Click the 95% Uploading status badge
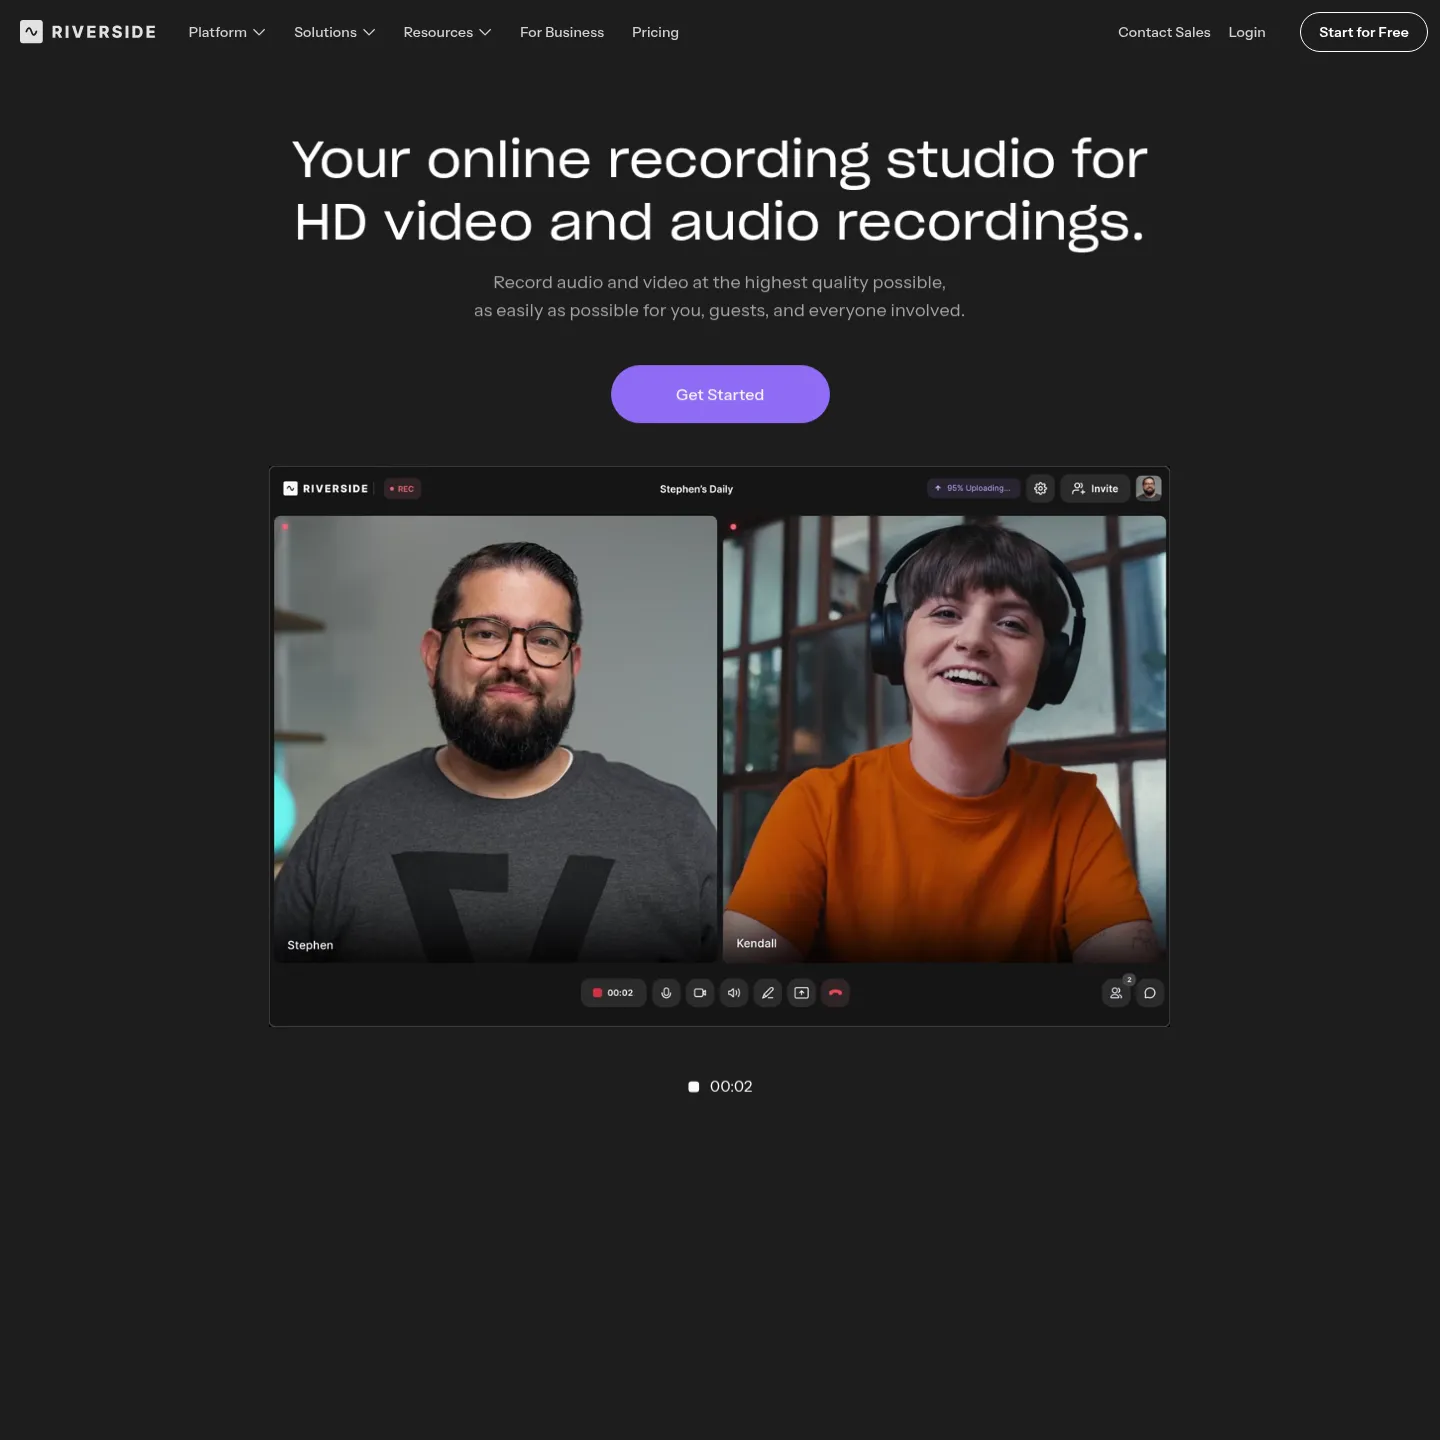Image resolution: width=1440 pixels, height=1440 pixels. click(973, 488)
